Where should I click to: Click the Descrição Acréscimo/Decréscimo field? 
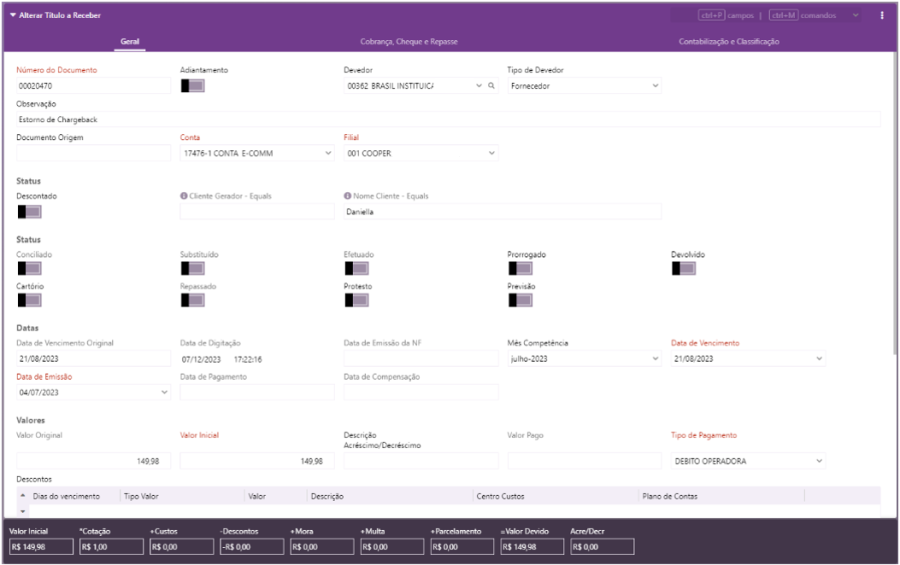click(421, 461)
